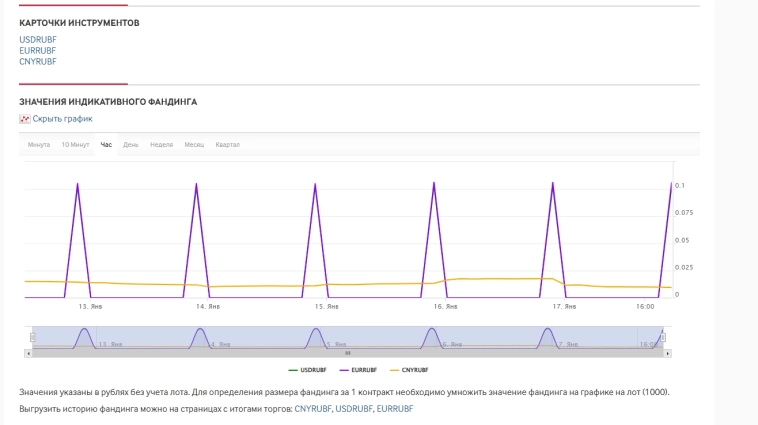Click the navigator scrollbar left arrow
Viewport: 758px width, 425px height.
pyautogui.click(x=28, y=353)
